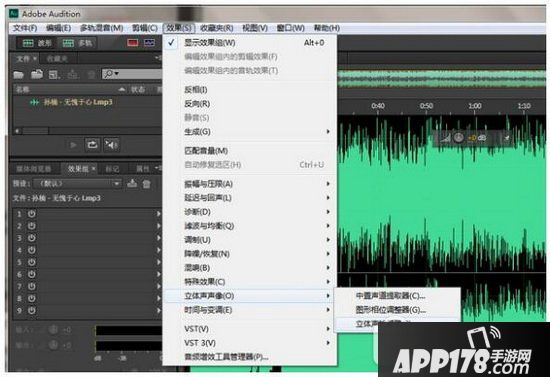The image size is (550, 377).
Task: Click the import file icon in Files panel
Action: (x=36, y=74)
